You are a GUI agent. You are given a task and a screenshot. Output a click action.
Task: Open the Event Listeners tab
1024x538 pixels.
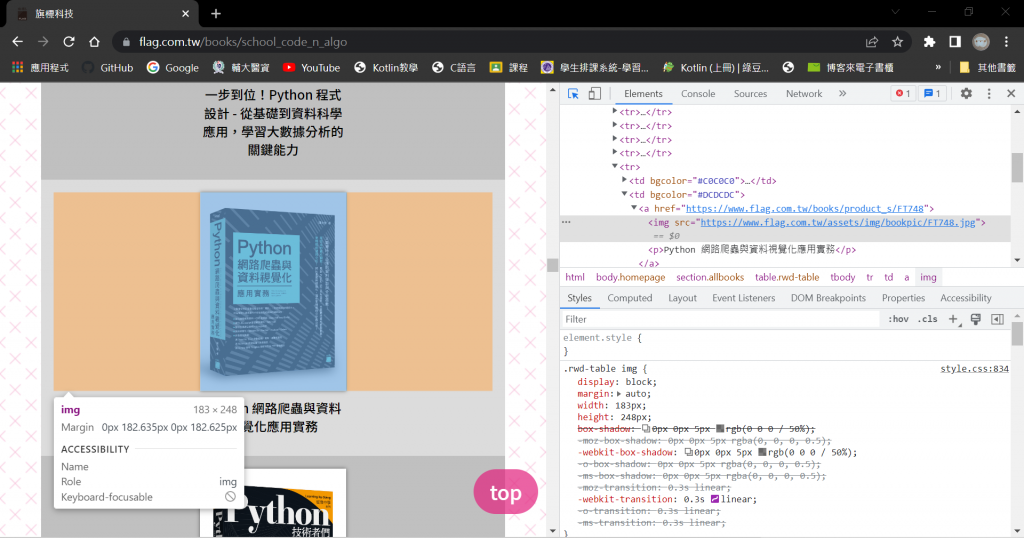(743, 298)
